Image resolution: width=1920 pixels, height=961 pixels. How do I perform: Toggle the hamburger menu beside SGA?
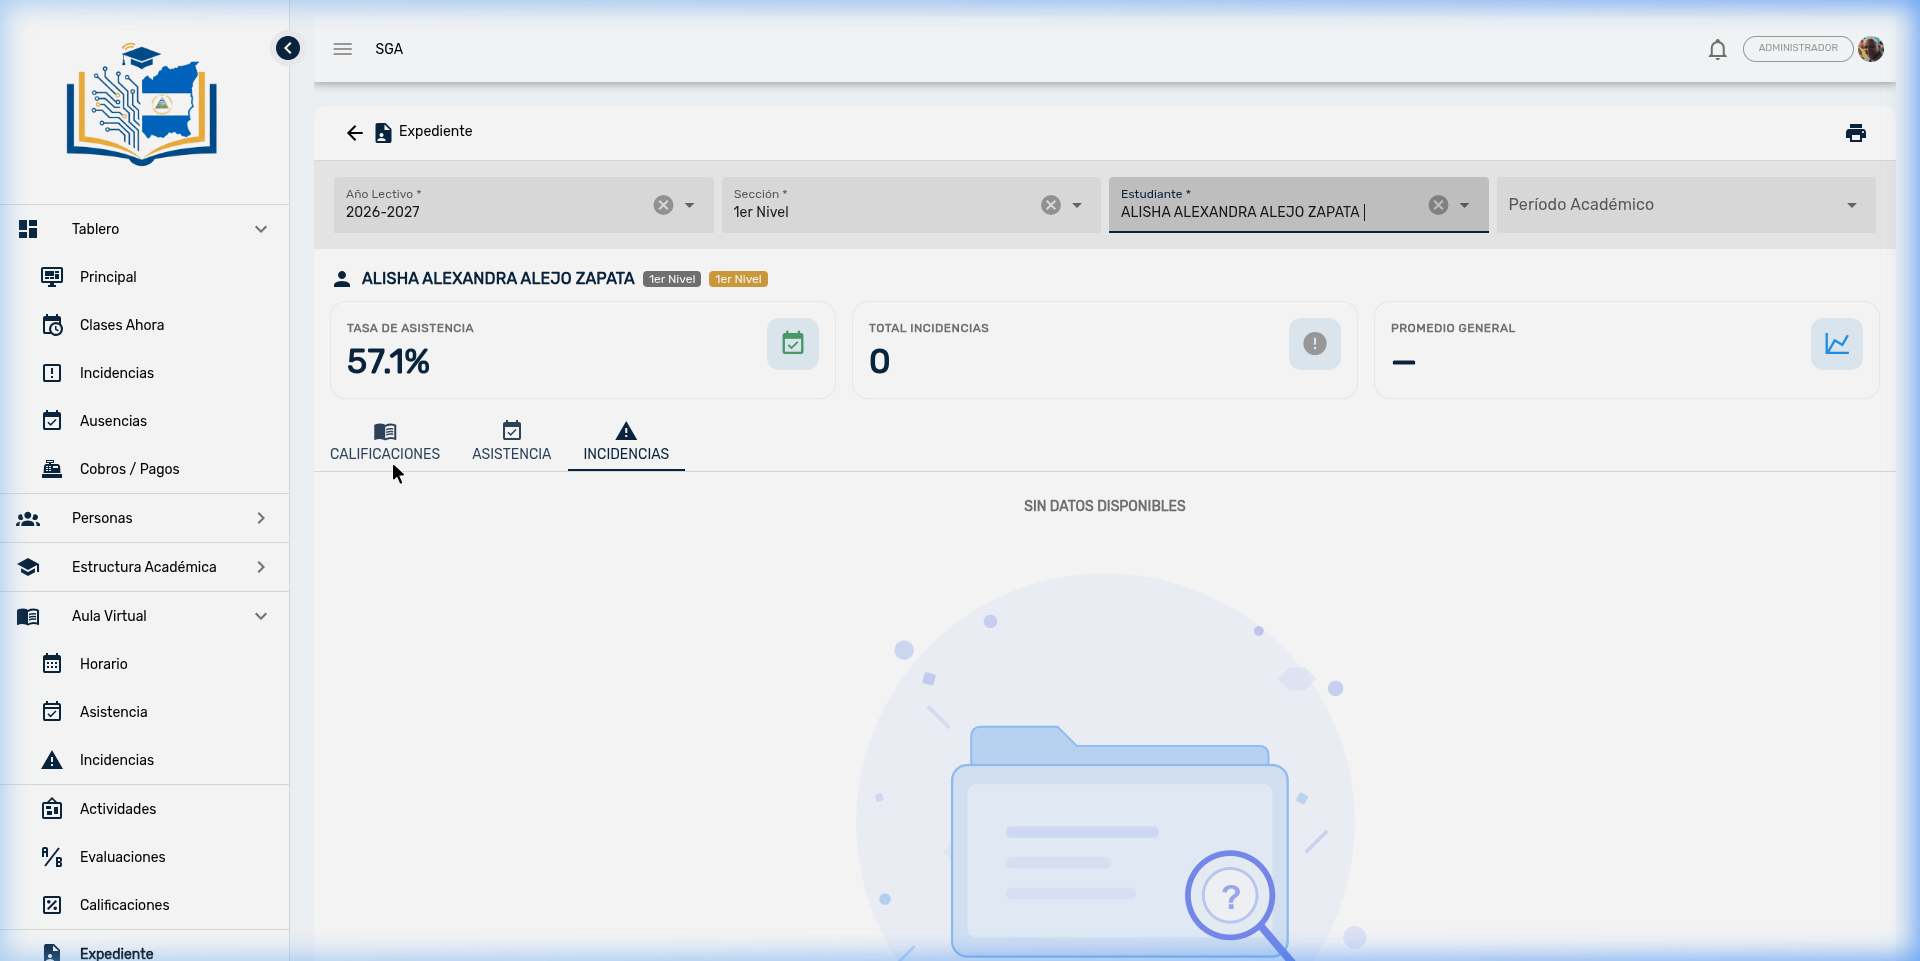pos(343,49)
